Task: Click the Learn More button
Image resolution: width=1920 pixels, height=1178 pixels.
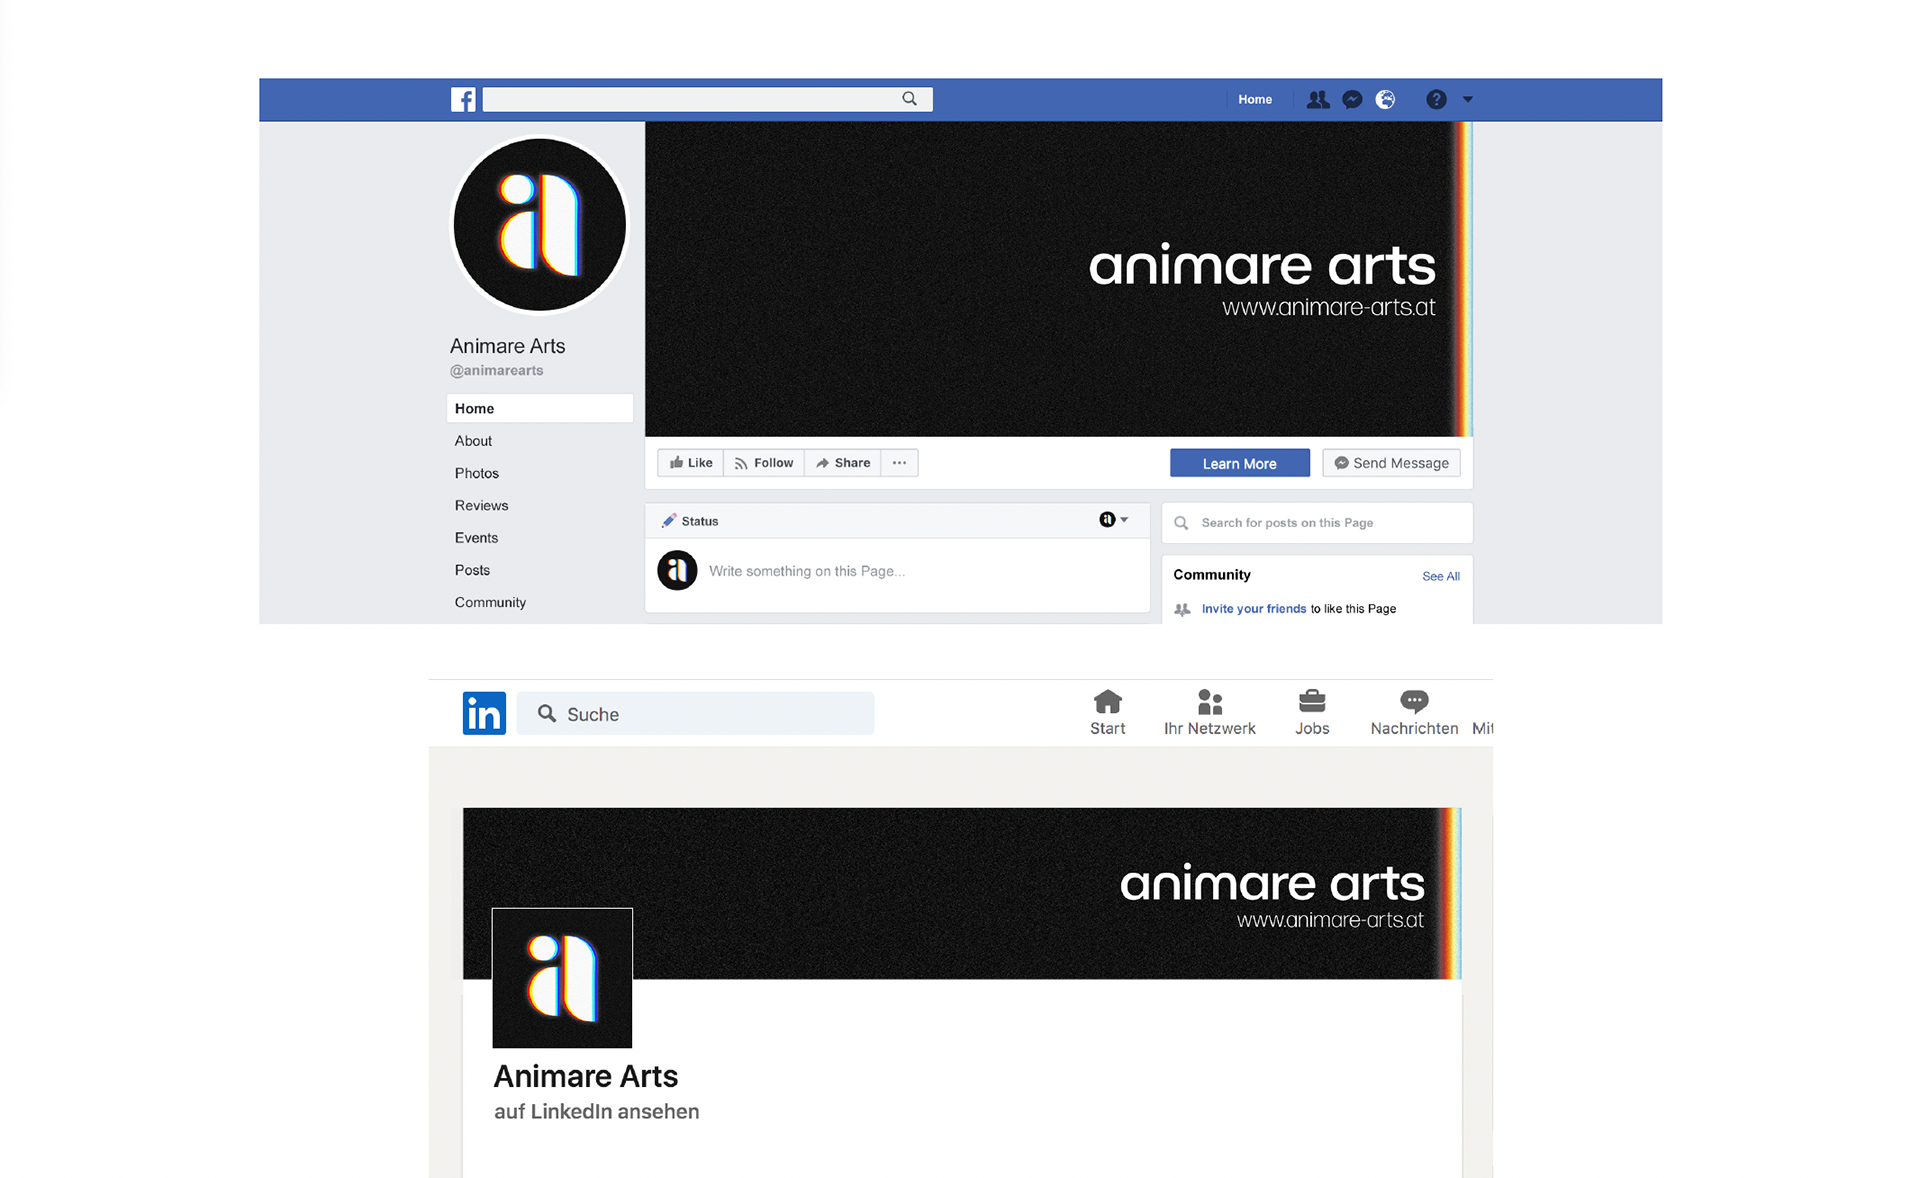Action: click(1239, 463)
